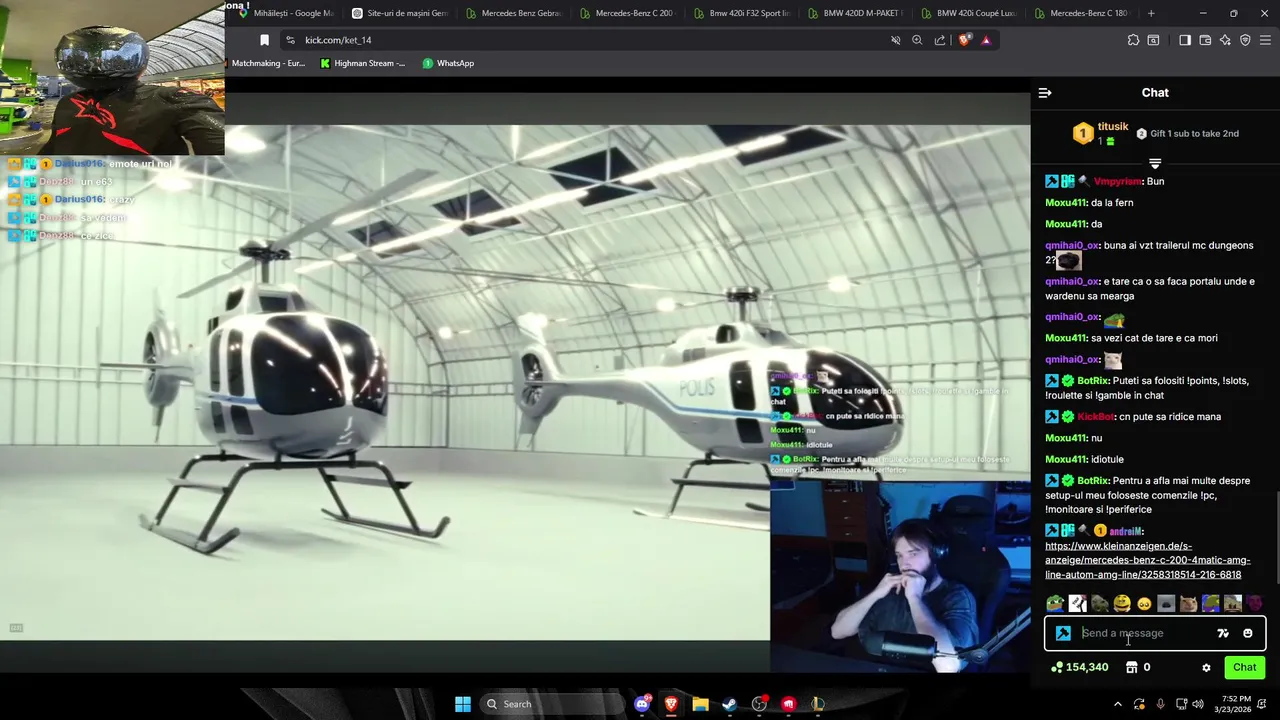Share this page using the share icon

point(940,40)
